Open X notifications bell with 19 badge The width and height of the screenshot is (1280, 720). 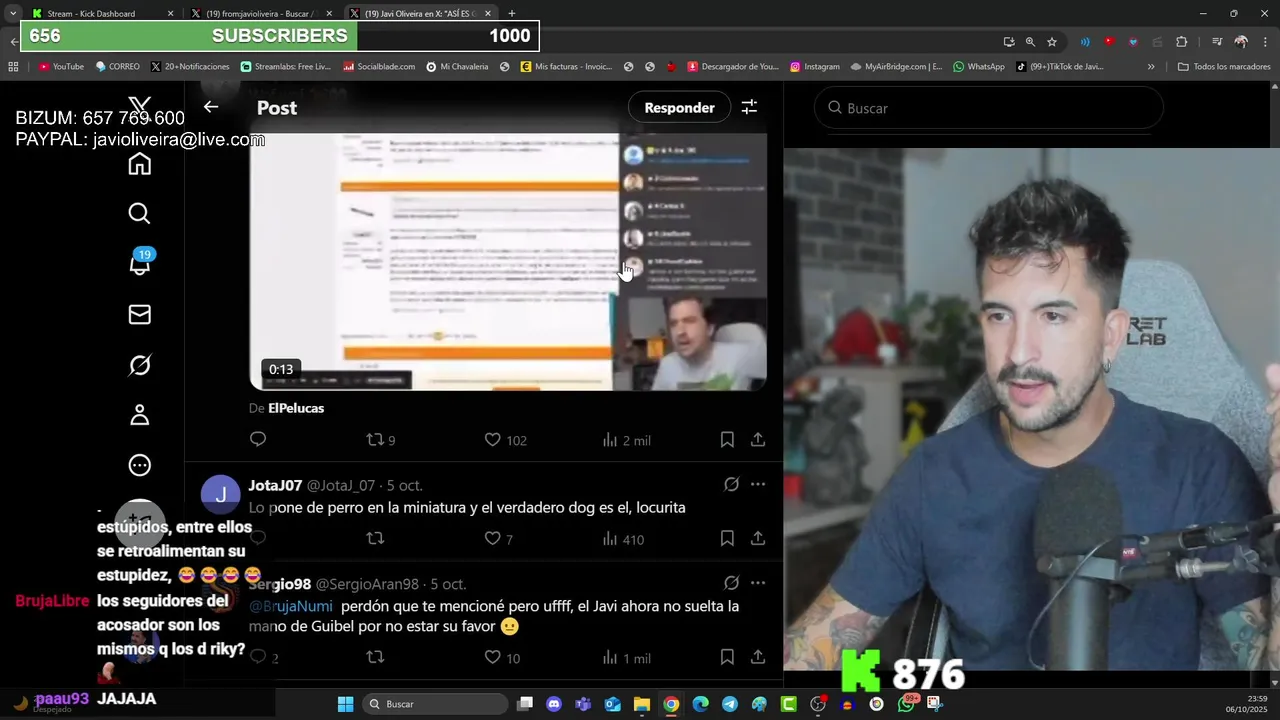(140, 262)
